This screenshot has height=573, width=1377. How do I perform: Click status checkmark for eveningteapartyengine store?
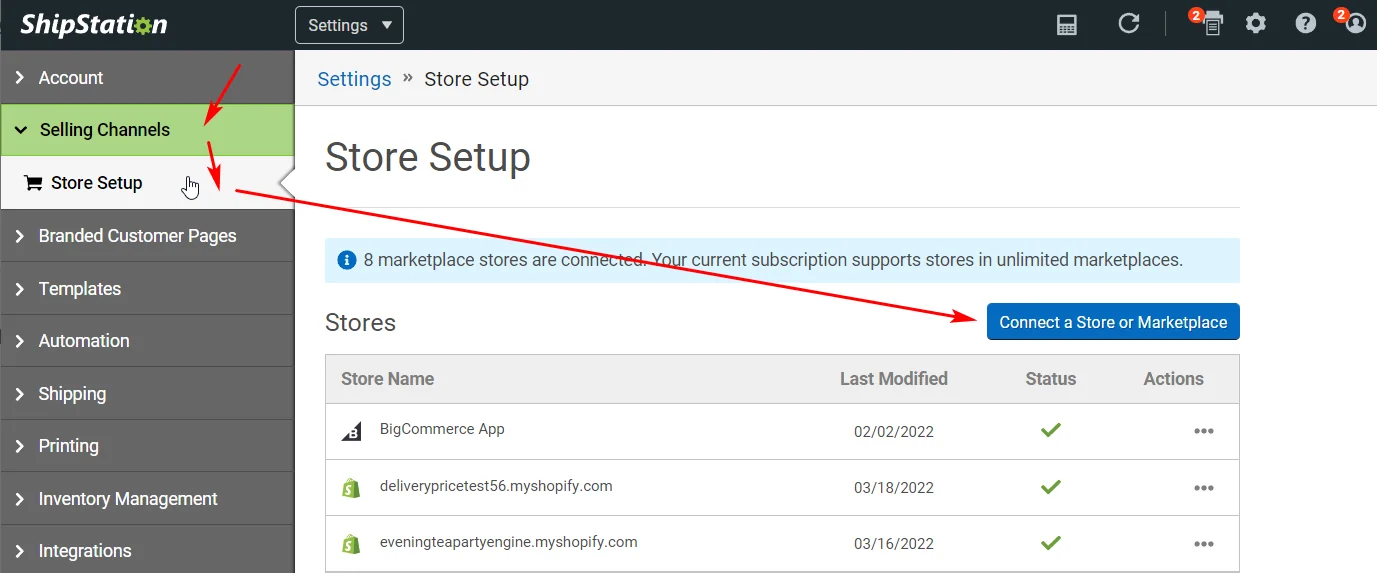click(x=1050, y=543)
